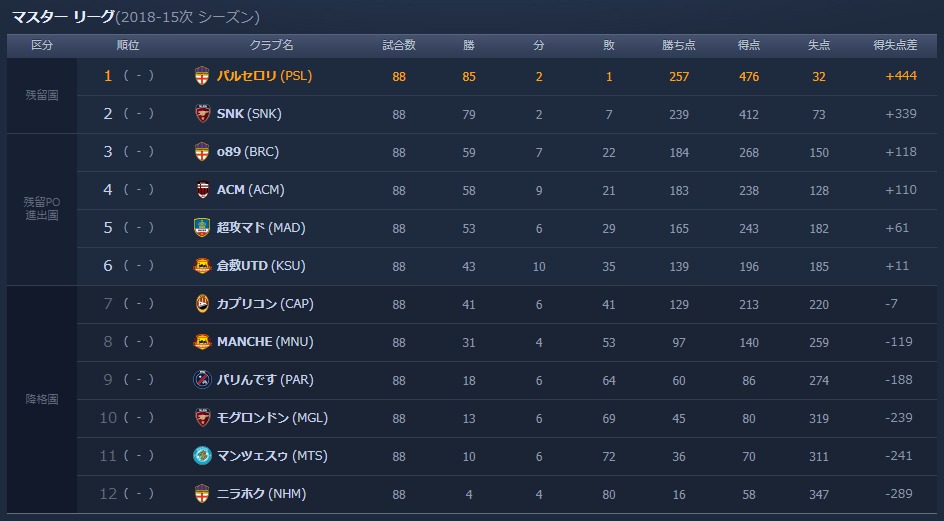Click the ニラホク (NHM) club crest icon

[x=202, y=493]
